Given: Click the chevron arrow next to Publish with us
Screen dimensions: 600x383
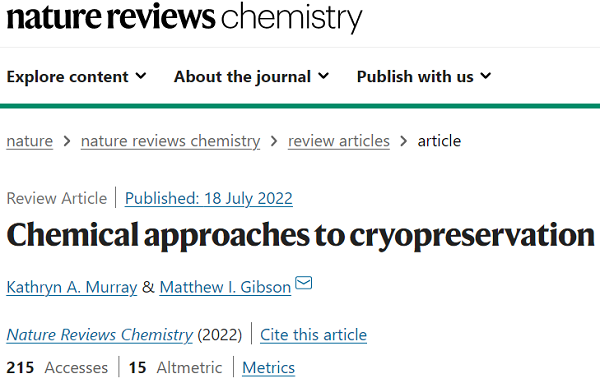Looking at the screenshot, I should point(486,76).
